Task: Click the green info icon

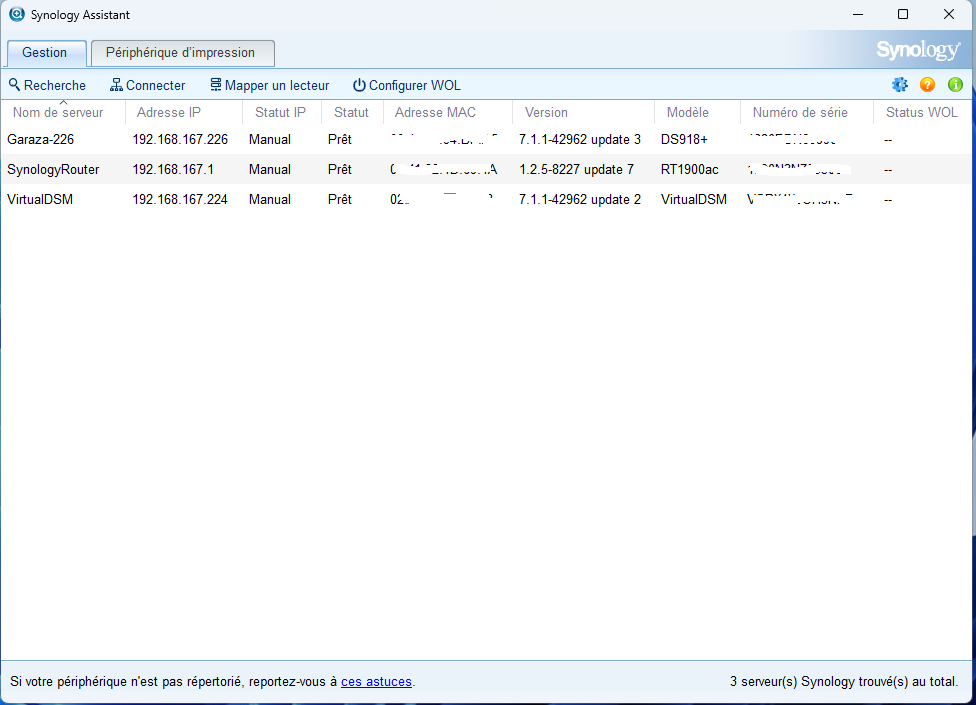Action: point(955,85)
